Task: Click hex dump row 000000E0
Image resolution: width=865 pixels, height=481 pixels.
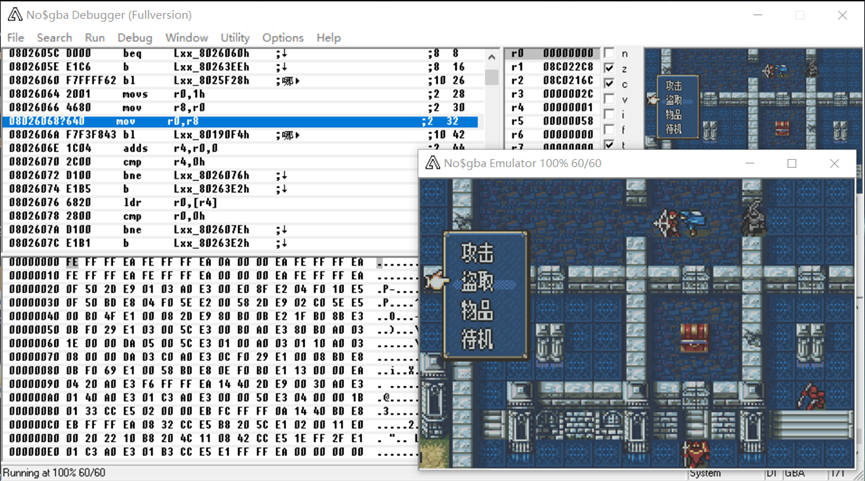Action: [x=210, y=452]
